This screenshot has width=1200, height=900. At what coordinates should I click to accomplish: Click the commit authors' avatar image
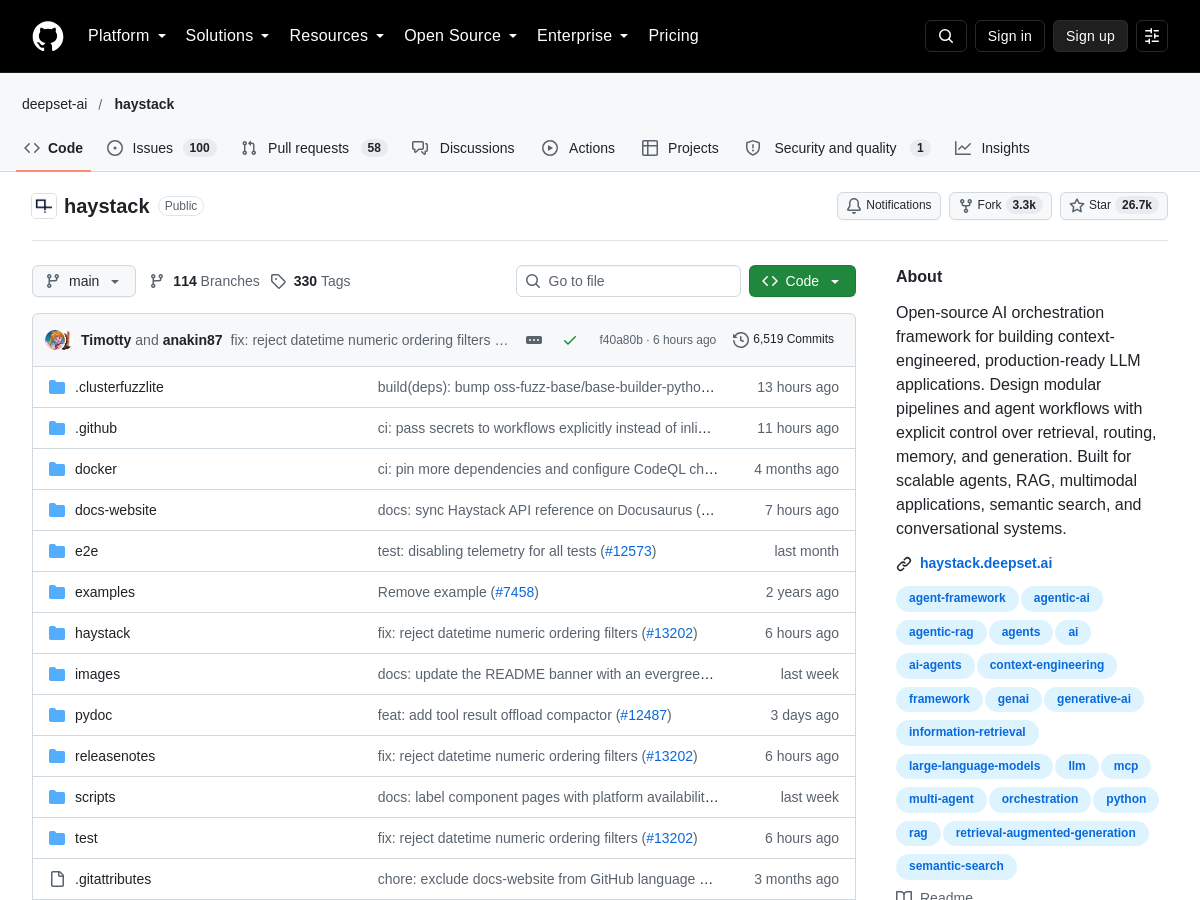click(x=57, y=340)
